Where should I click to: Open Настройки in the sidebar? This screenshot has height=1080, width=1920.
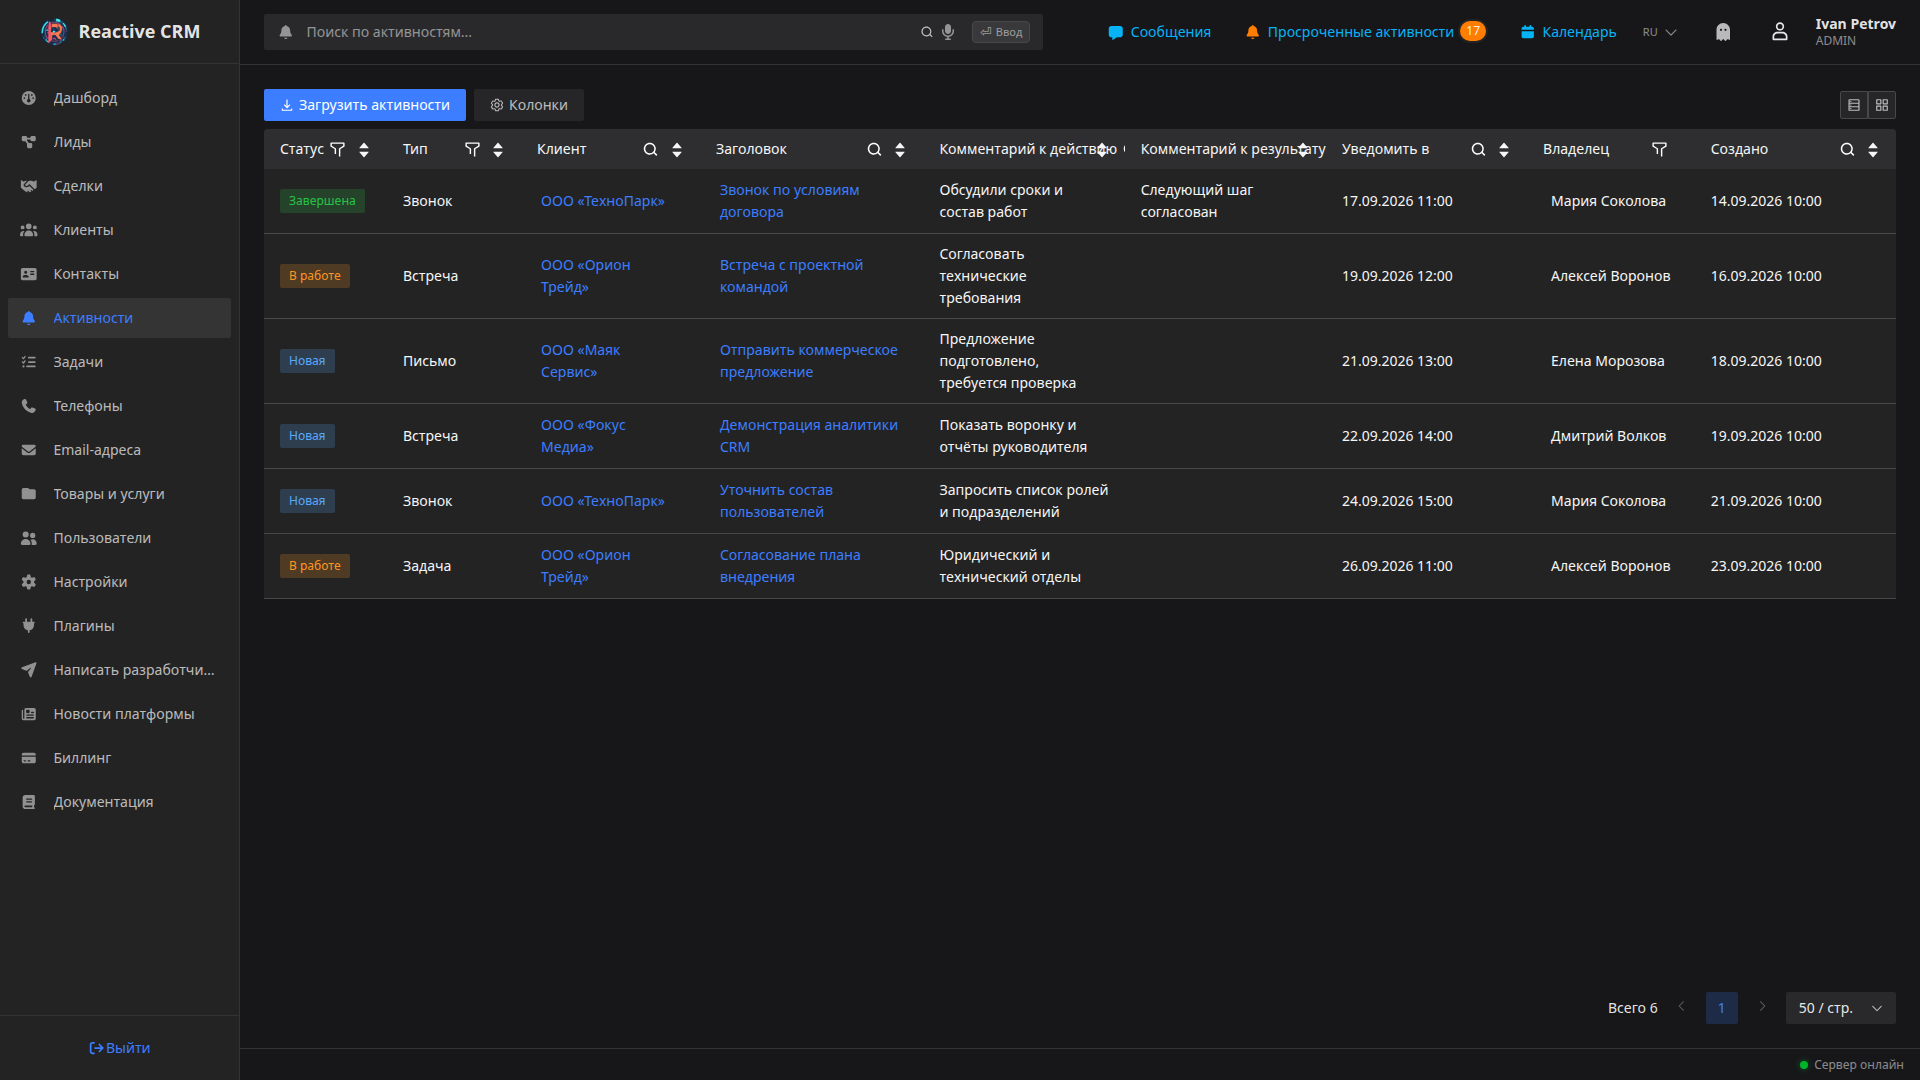coord(119,582)
